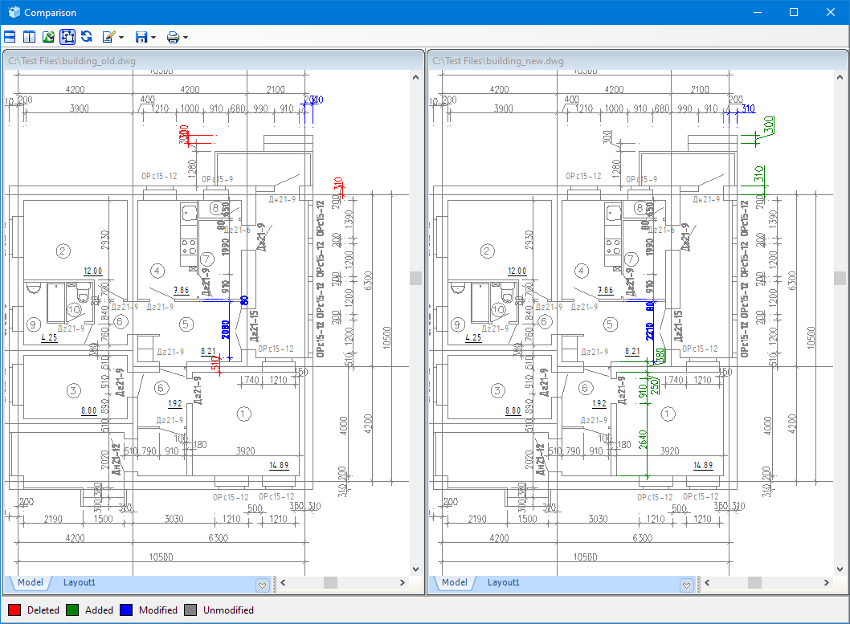
Task: Click the Added legend label
Action: click(99, 610)
